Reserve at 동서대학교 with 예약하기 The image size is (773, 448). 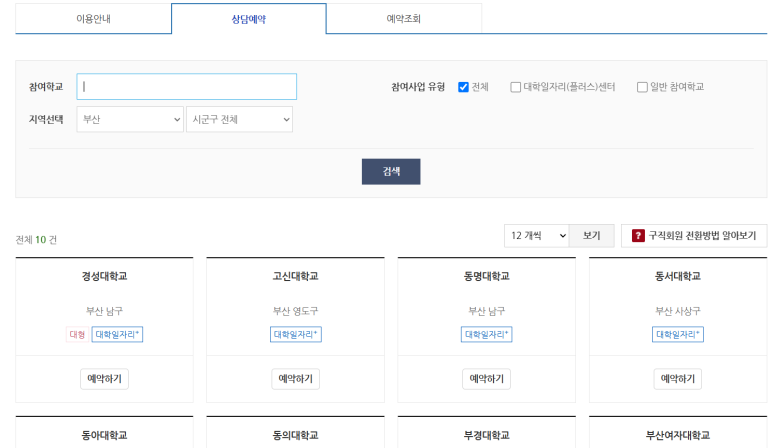[678, 379]
